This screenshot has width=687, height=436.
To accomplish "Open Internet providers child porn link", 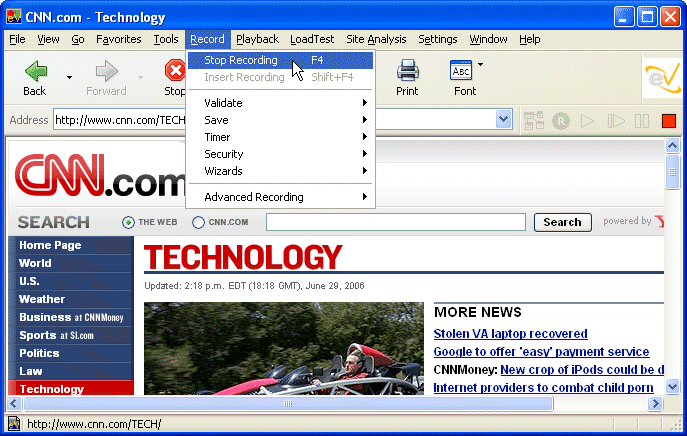I will click(x=543, y=388).
